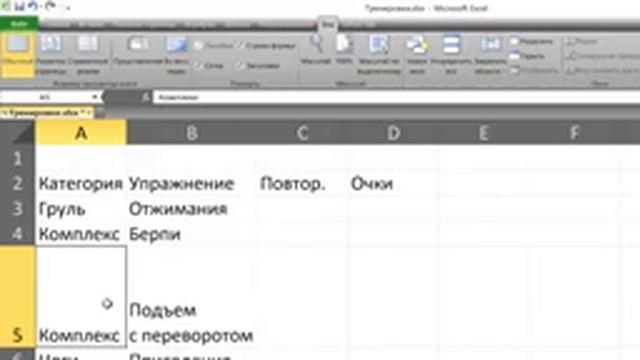The width and height of the screenshot is (640, 360).
Task: Select row 1 header
Action: click(x=17, y=158)
